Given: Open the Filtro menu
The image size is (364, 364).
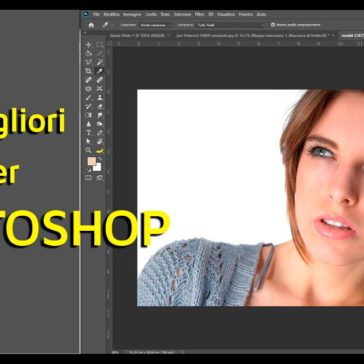Looking at the screenshot, I should 199,14.
